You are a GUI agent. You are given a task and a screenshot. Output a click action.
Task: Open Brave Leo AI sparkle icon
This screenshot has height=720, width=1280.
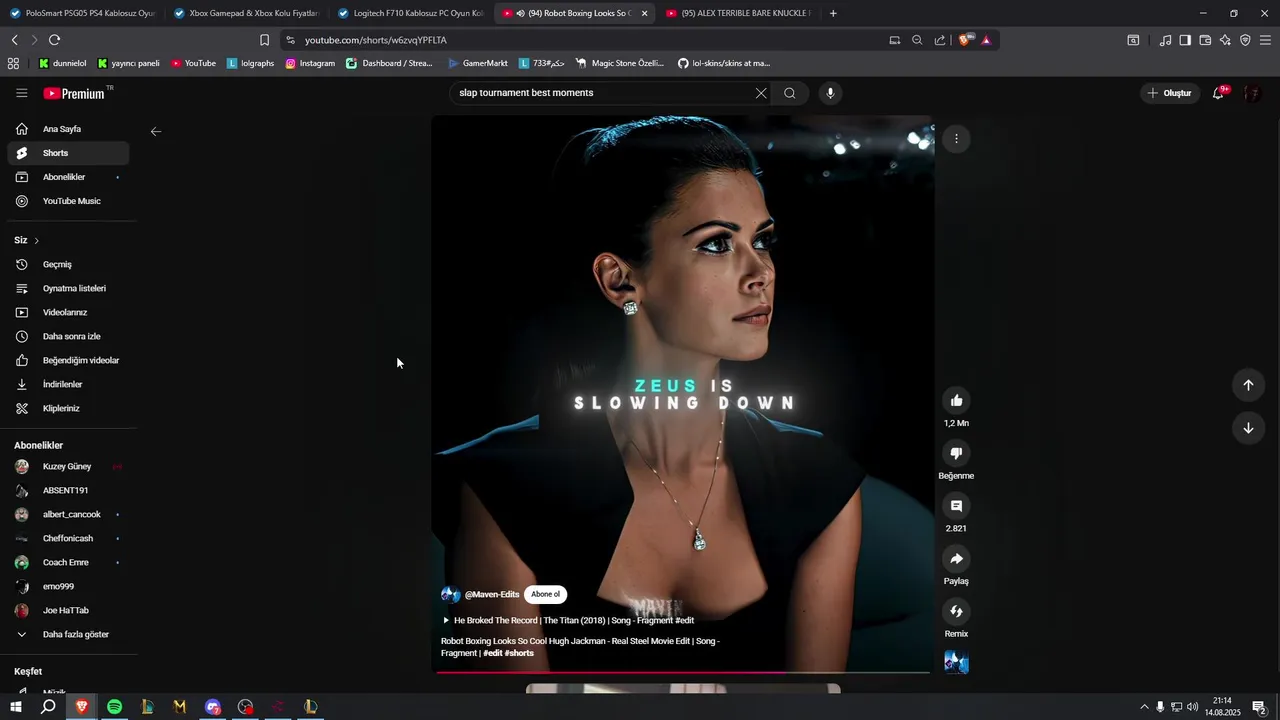pyautogui.click(x=1225, y=40)
